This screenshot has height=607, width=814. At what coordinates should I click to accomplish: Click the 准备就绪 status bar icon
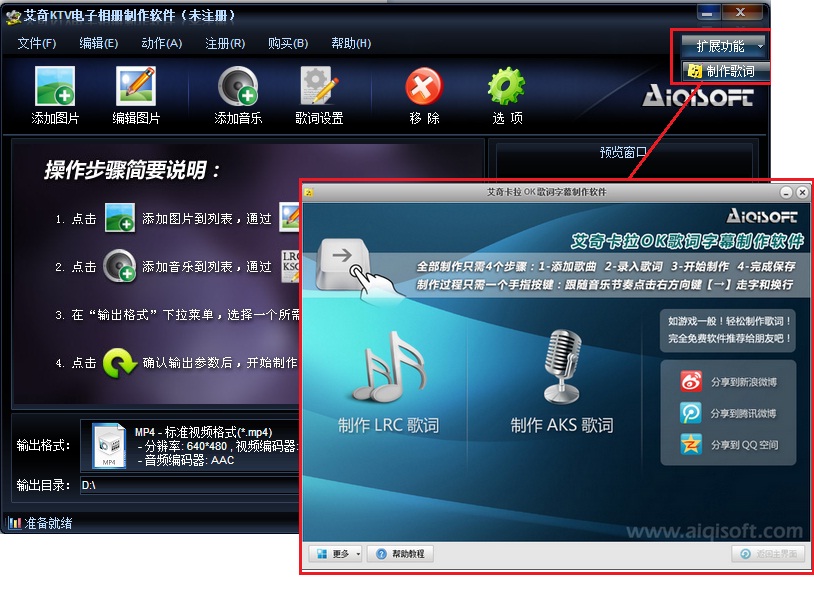15,523
